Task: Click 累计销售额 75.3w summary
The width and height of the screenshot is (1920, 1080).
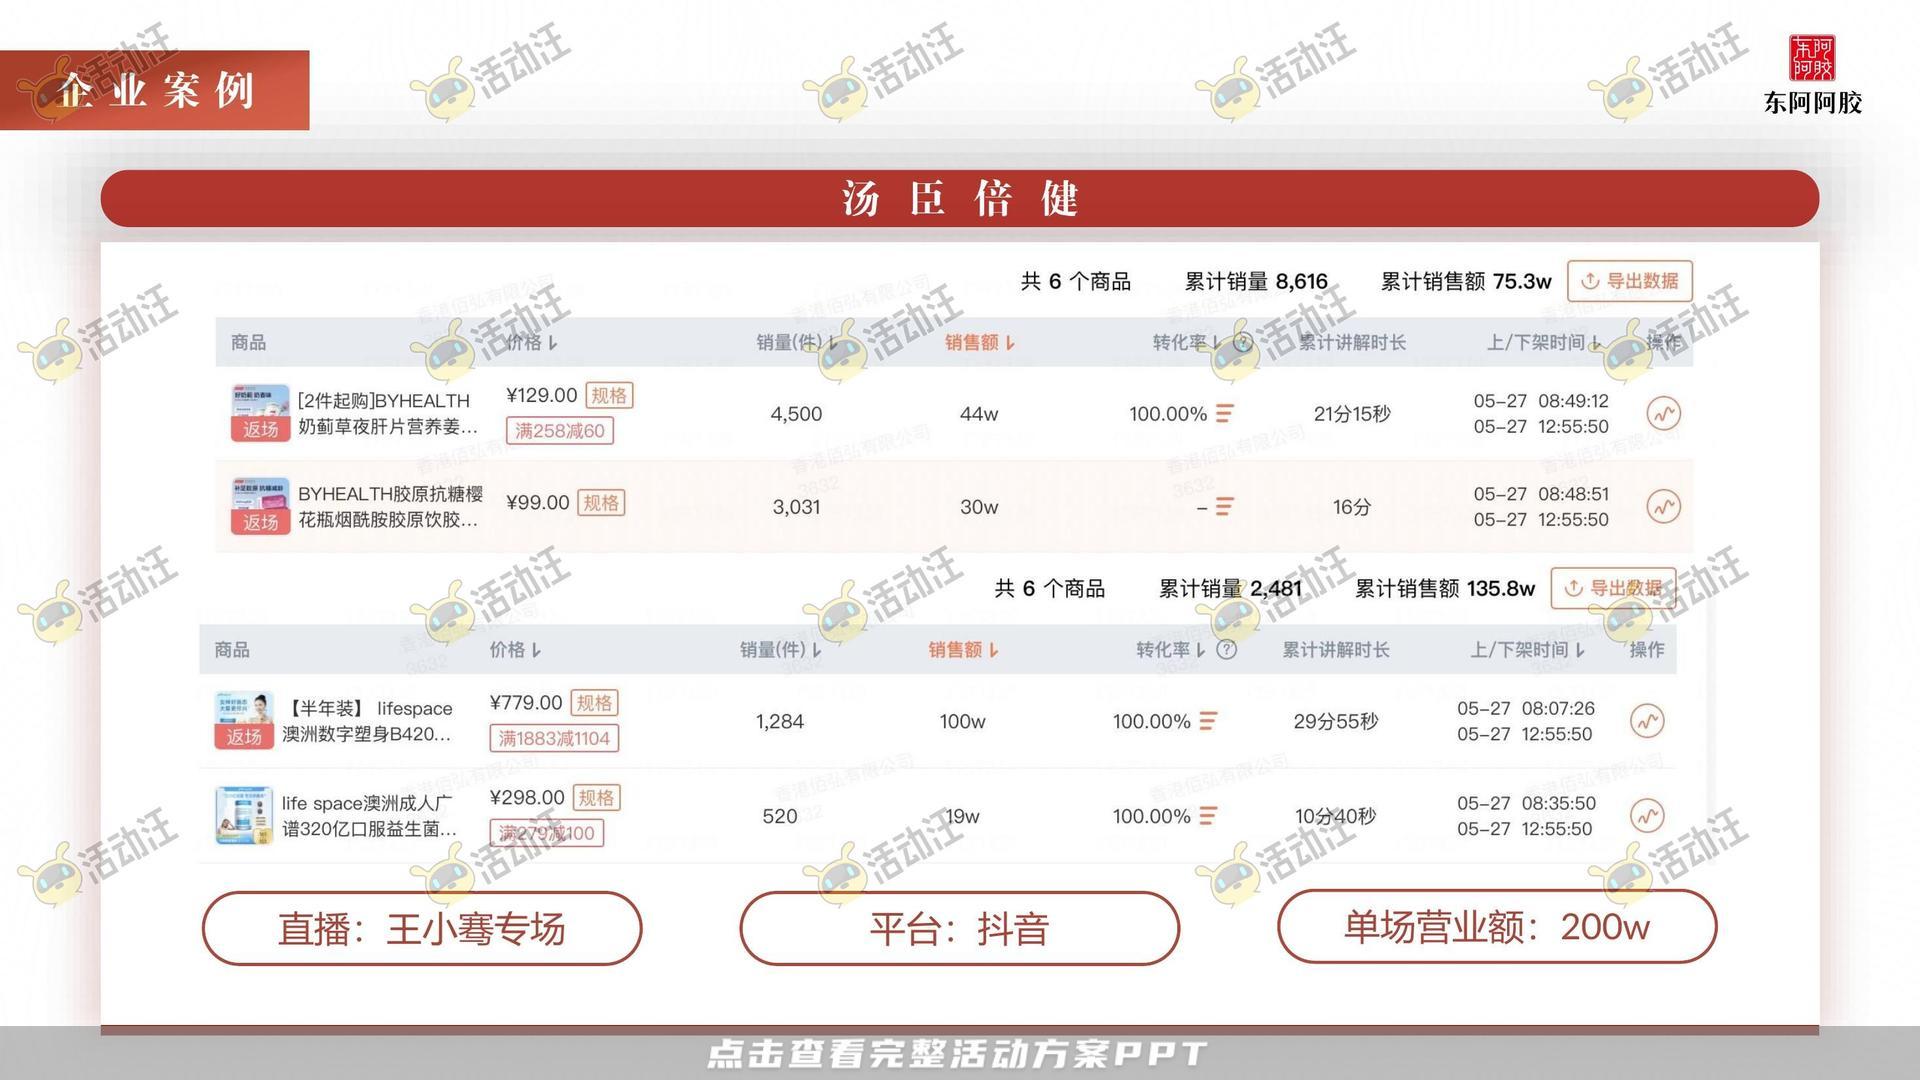Action: 1466,282
